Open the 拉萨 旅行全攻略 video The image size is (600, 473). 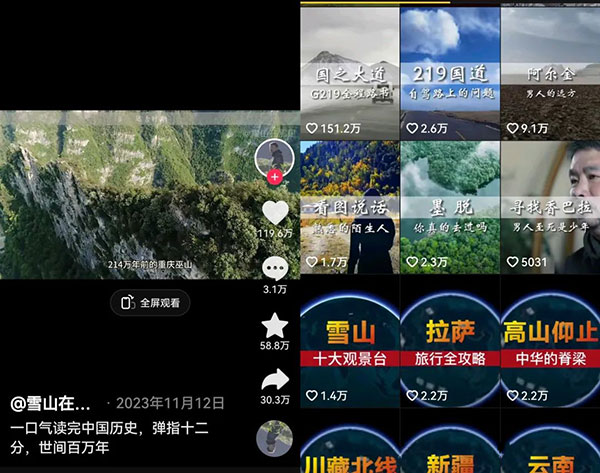(x=449, y=340)
